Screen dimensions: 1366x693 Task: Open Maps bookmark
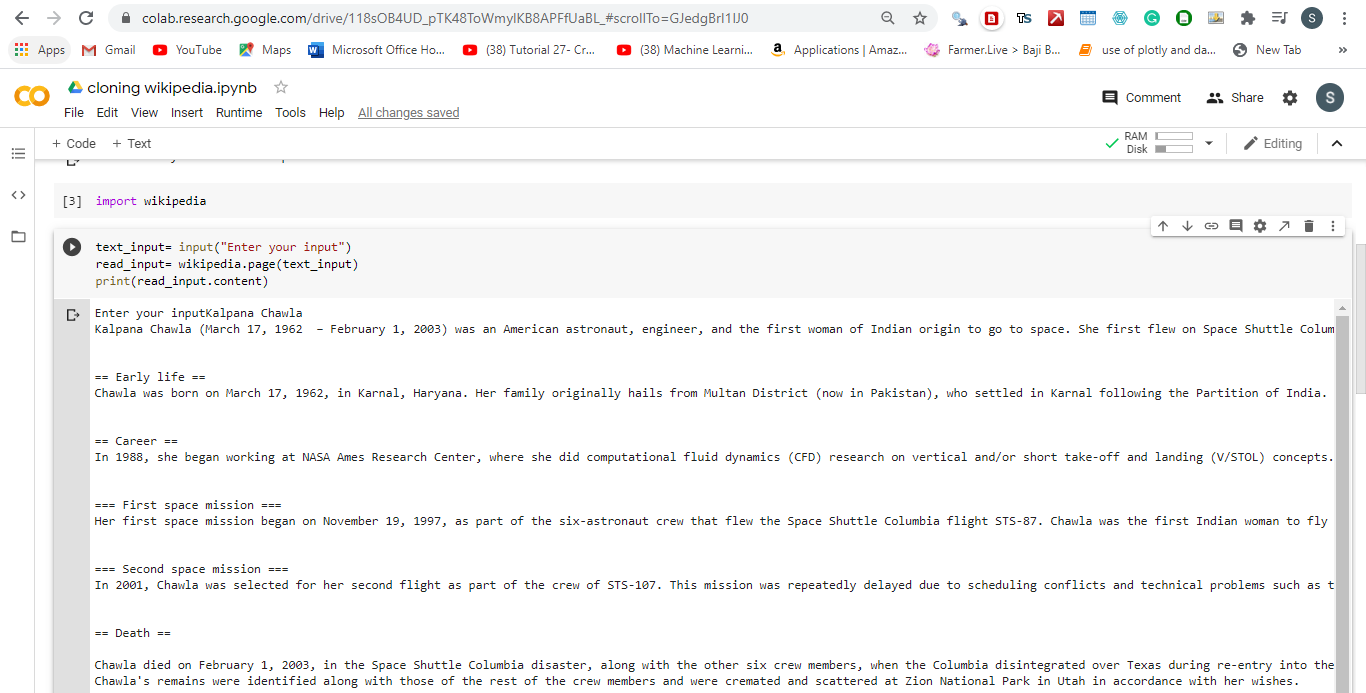265,50
